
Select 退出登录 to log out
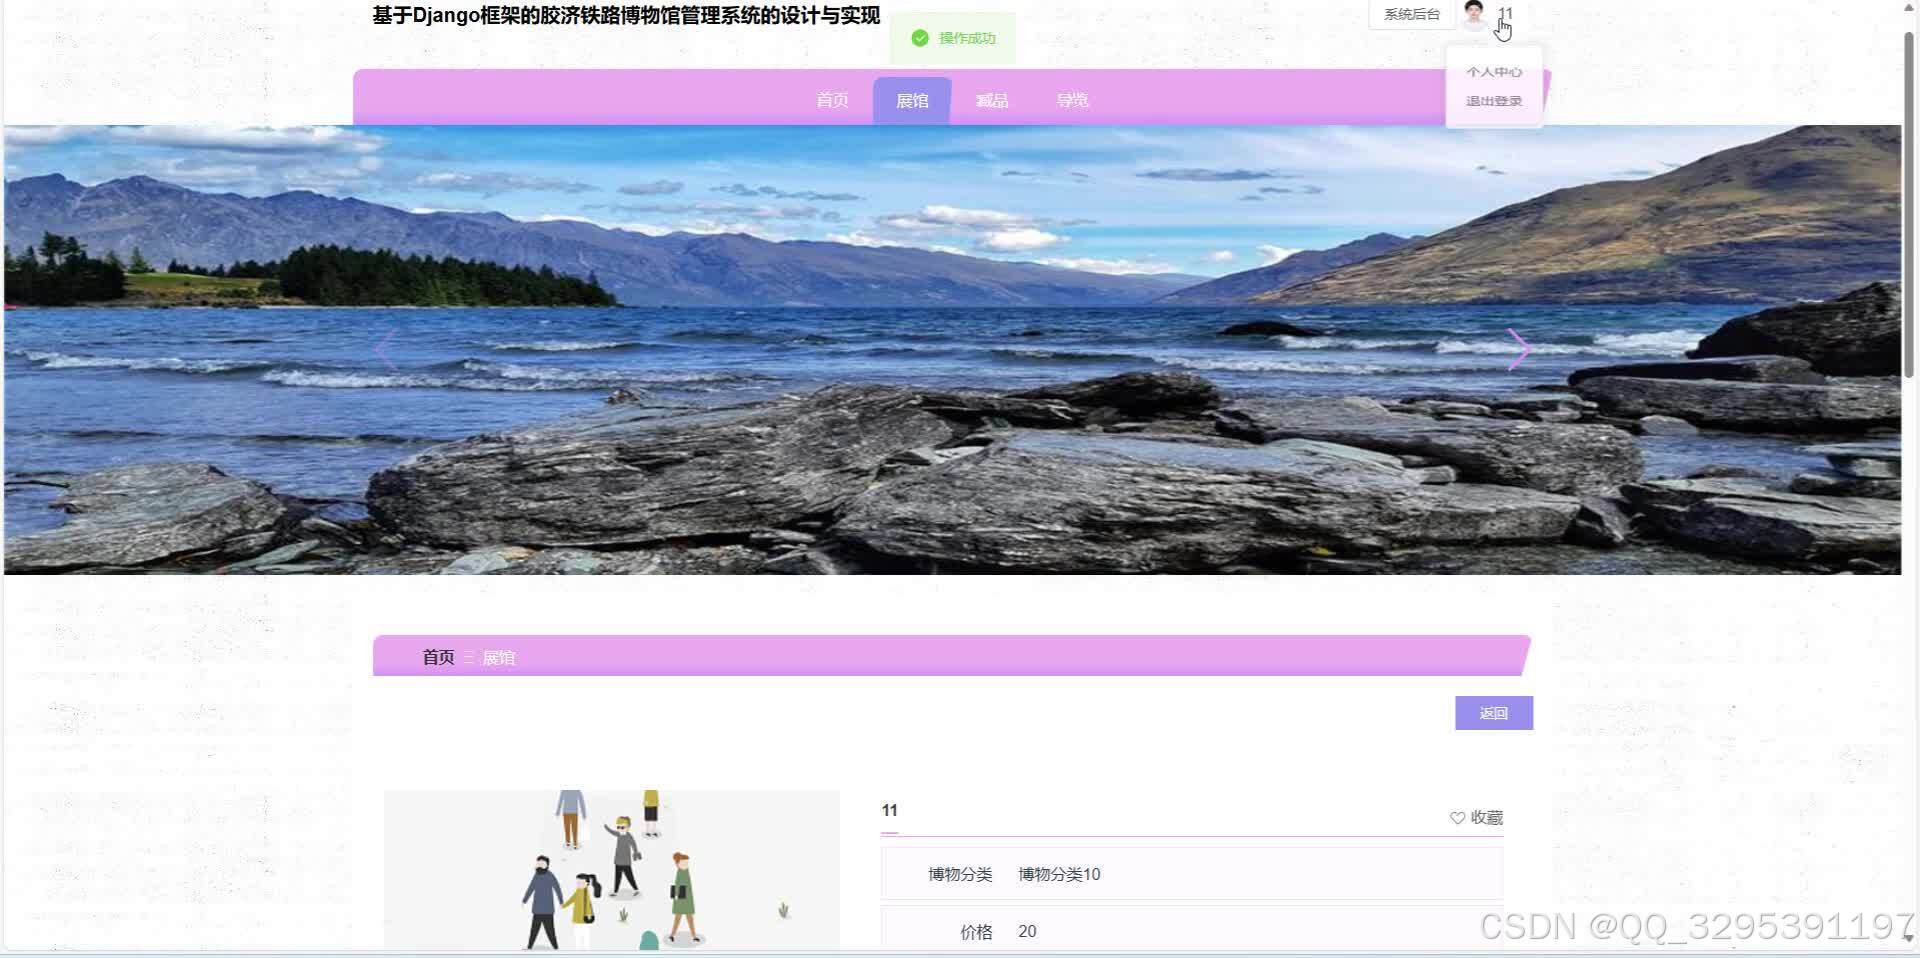click(x=1493, y=100)
